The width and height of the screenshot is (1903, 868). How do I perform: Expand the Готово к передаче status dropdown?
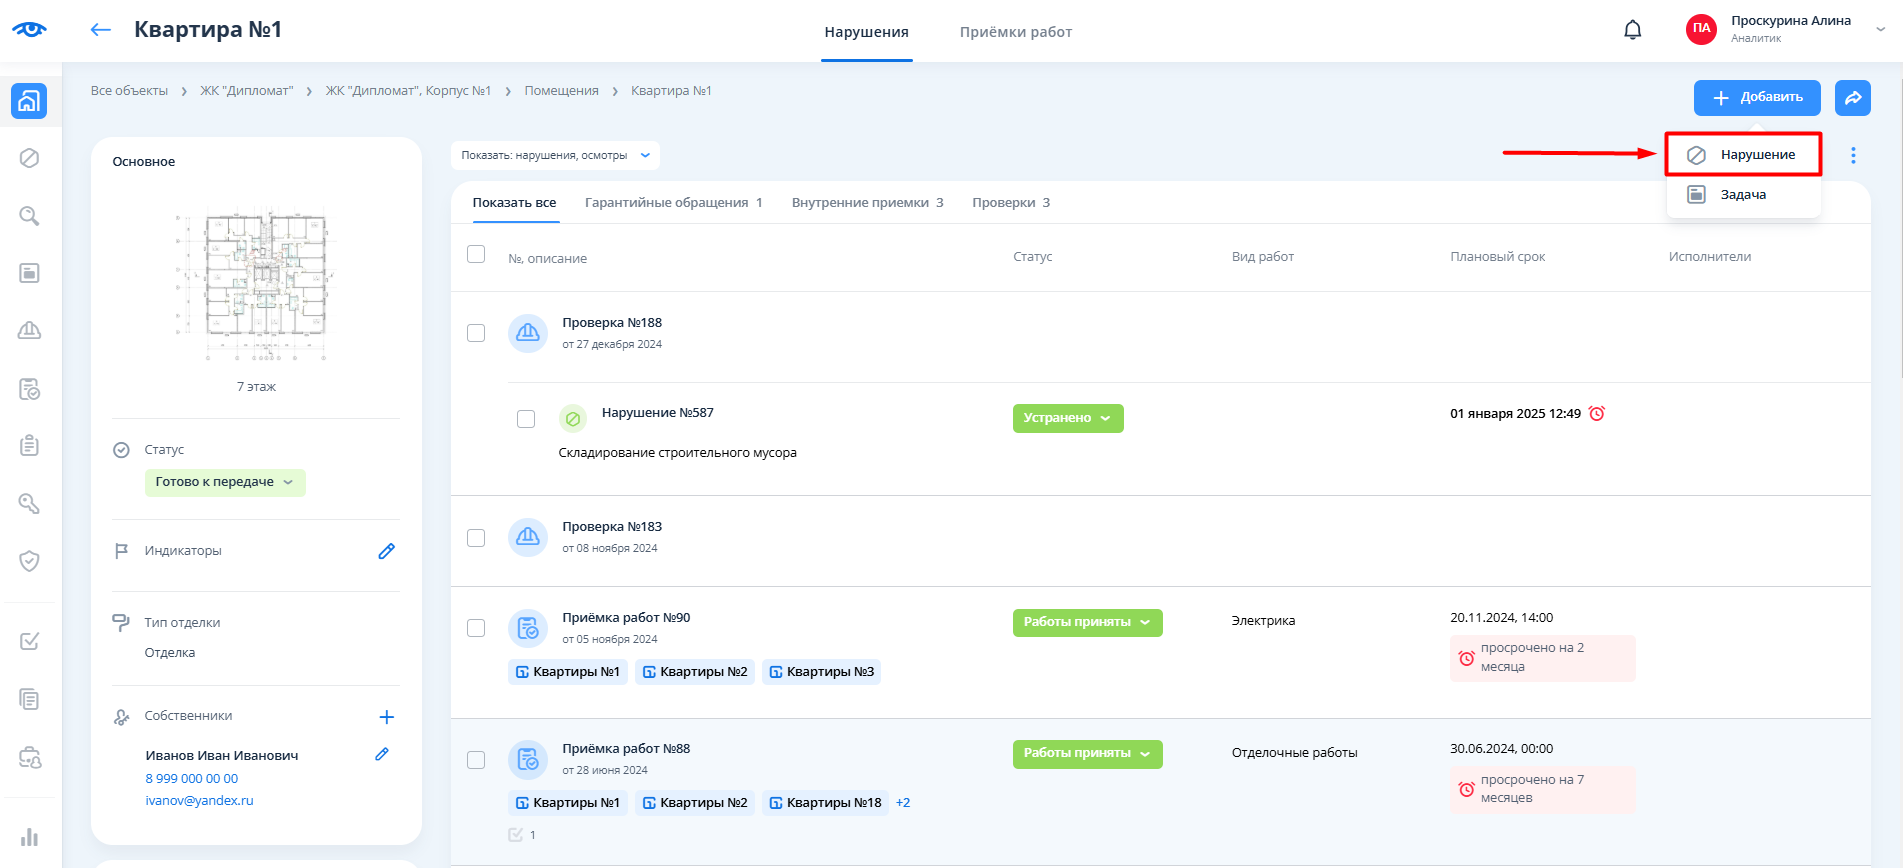pyautogui.click(x=224, y=482)
